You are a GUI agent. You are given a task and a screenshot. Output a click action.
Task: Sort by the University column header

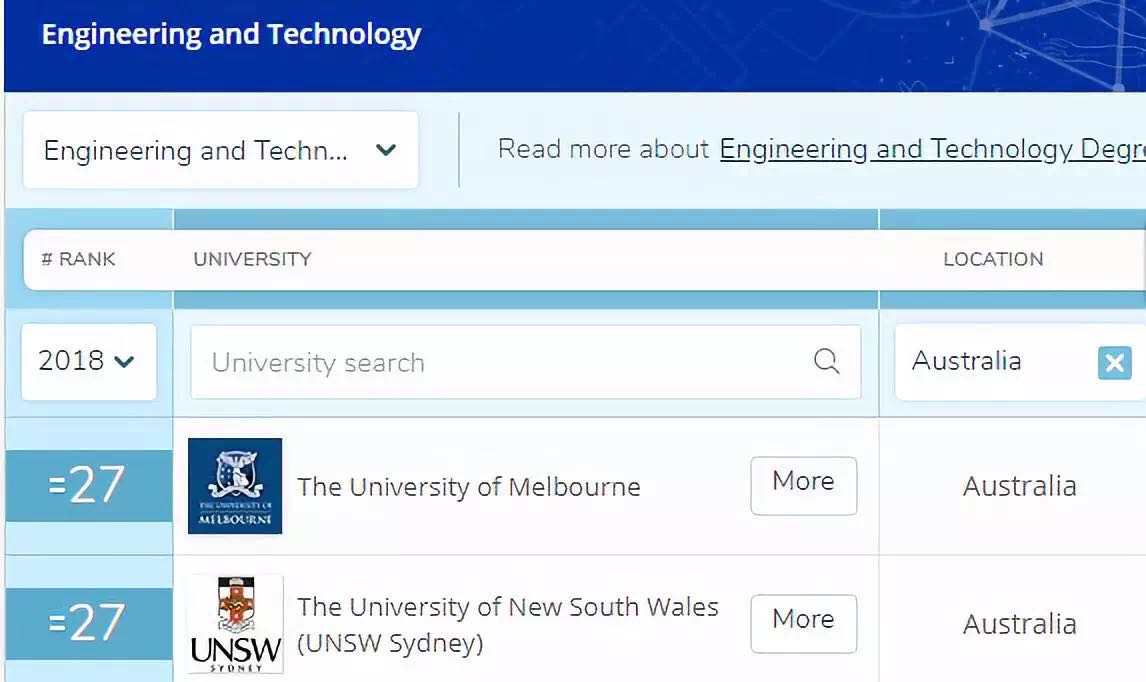click(252, 259)
